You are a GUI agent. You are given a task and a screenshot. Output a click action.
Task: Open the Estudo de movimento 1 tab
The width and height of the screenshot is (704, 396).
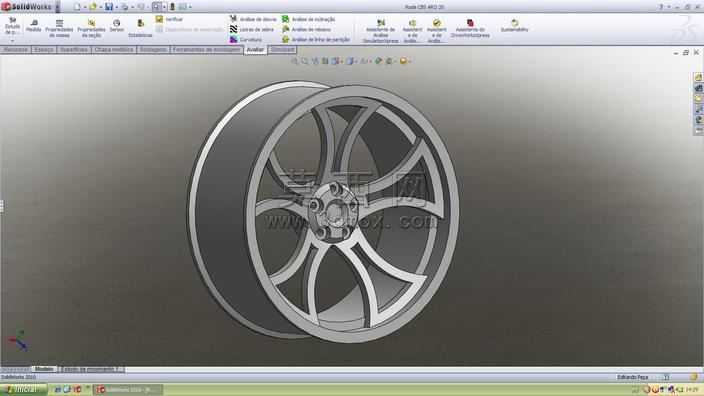[x=92, y=369]
